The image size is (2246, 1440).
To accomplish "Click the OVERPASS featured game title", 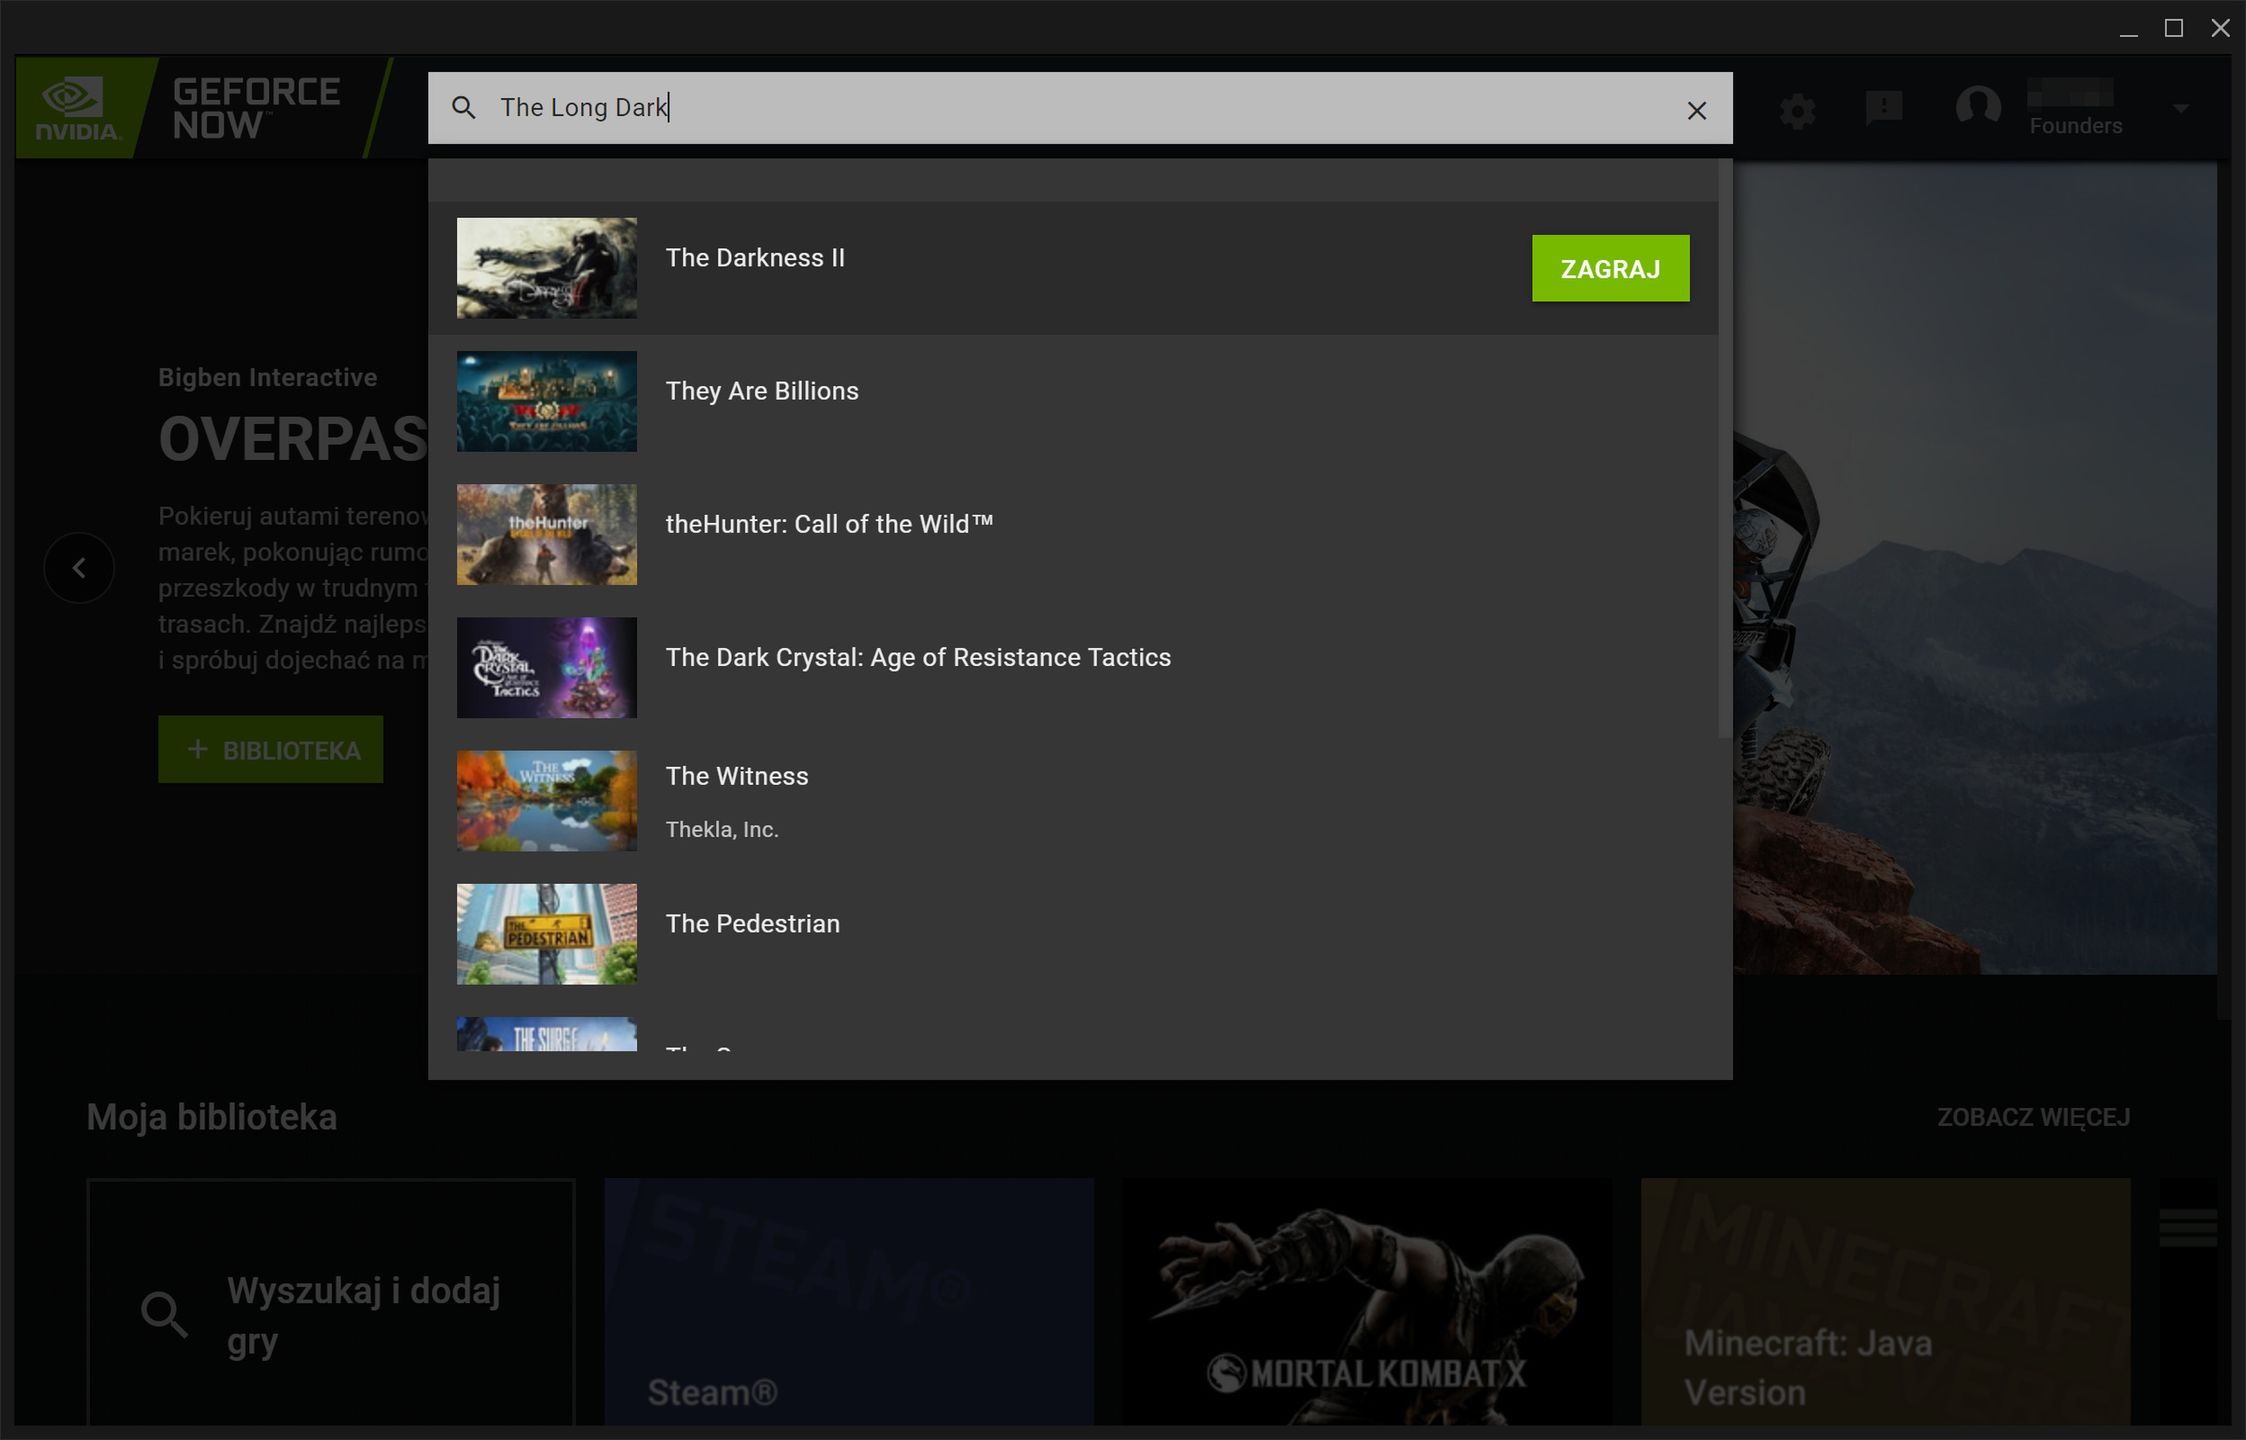I will click(293, 438).
